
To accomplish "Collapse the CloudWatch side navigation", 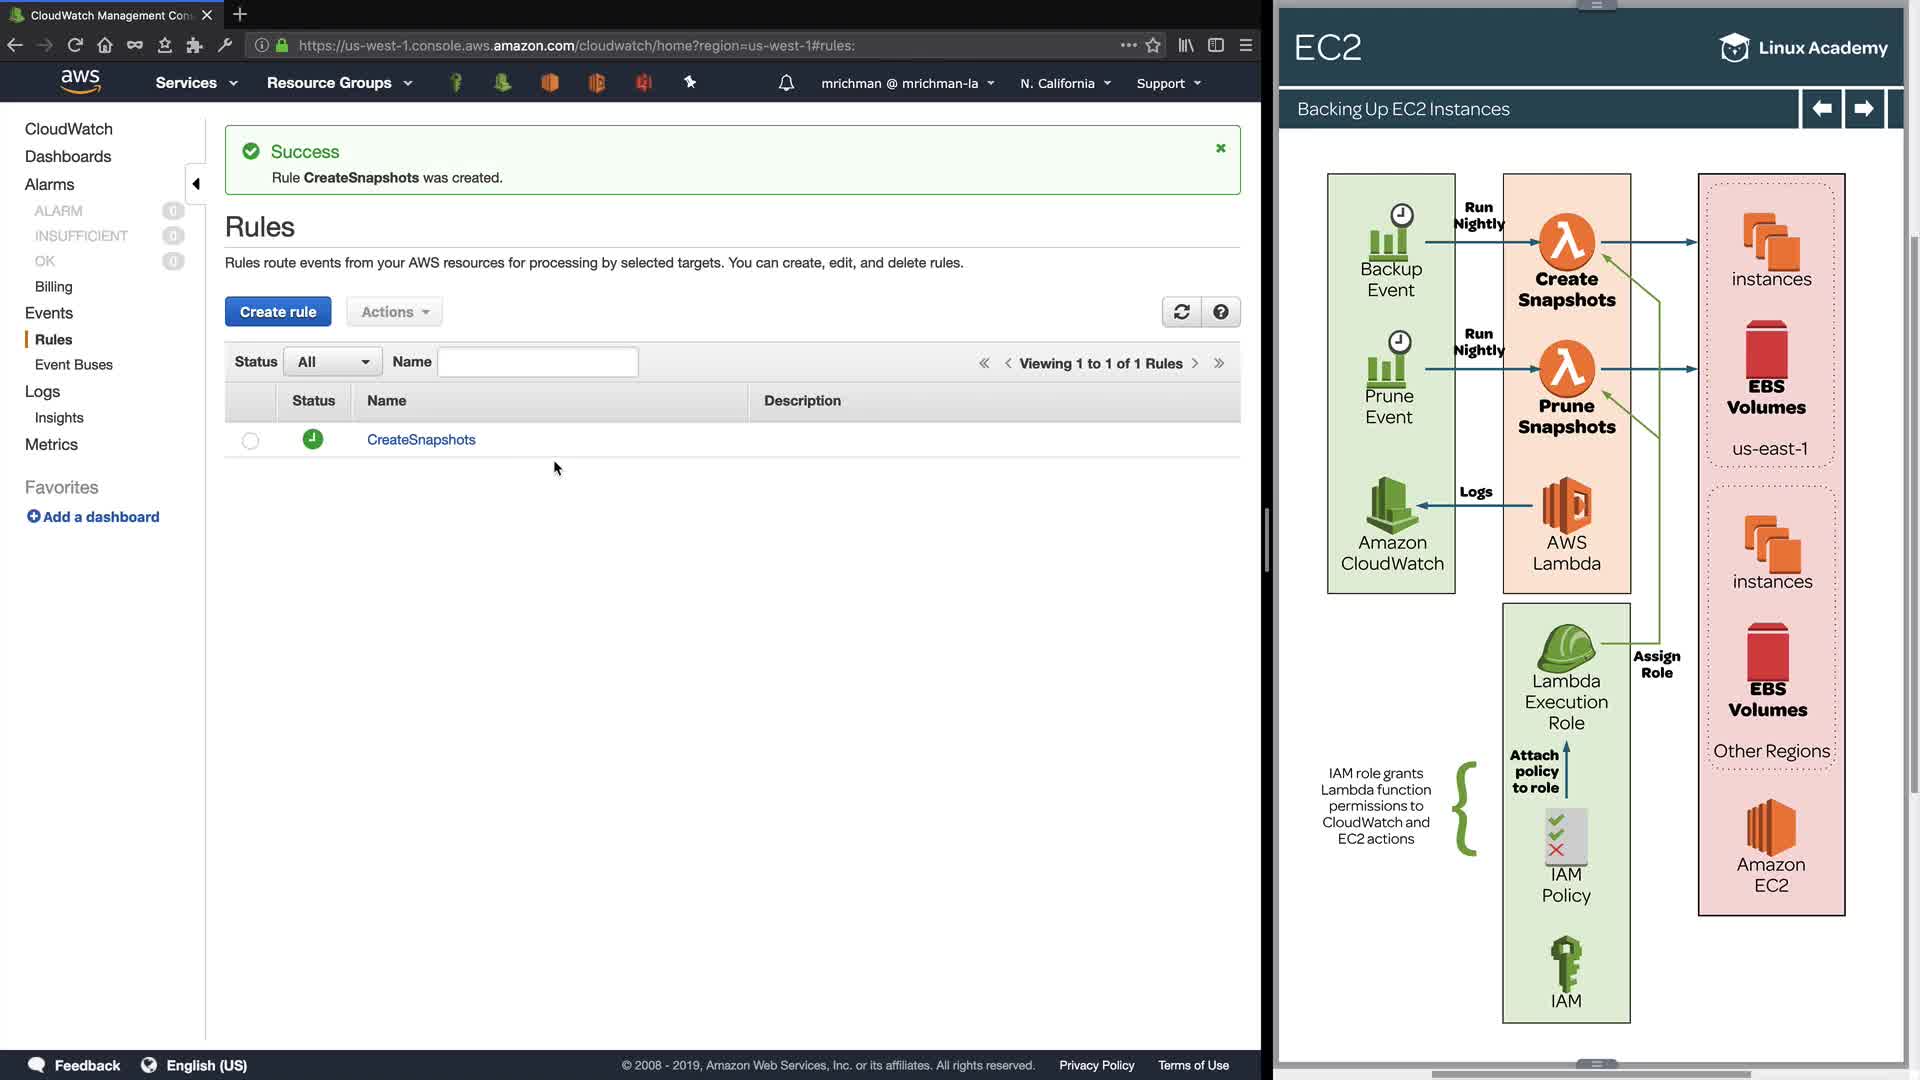I will 196,184.
